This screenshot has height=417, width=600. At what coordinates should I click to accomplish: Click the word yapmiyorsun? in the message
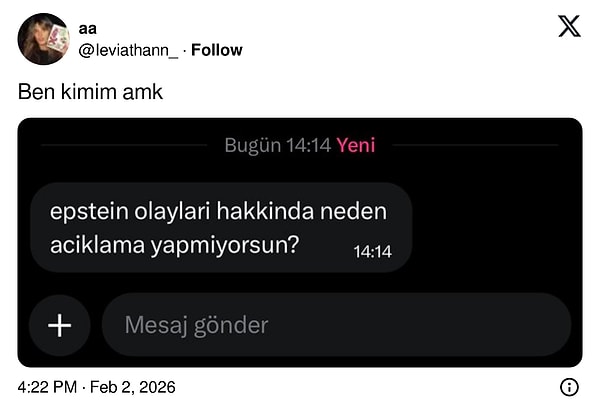225,245
